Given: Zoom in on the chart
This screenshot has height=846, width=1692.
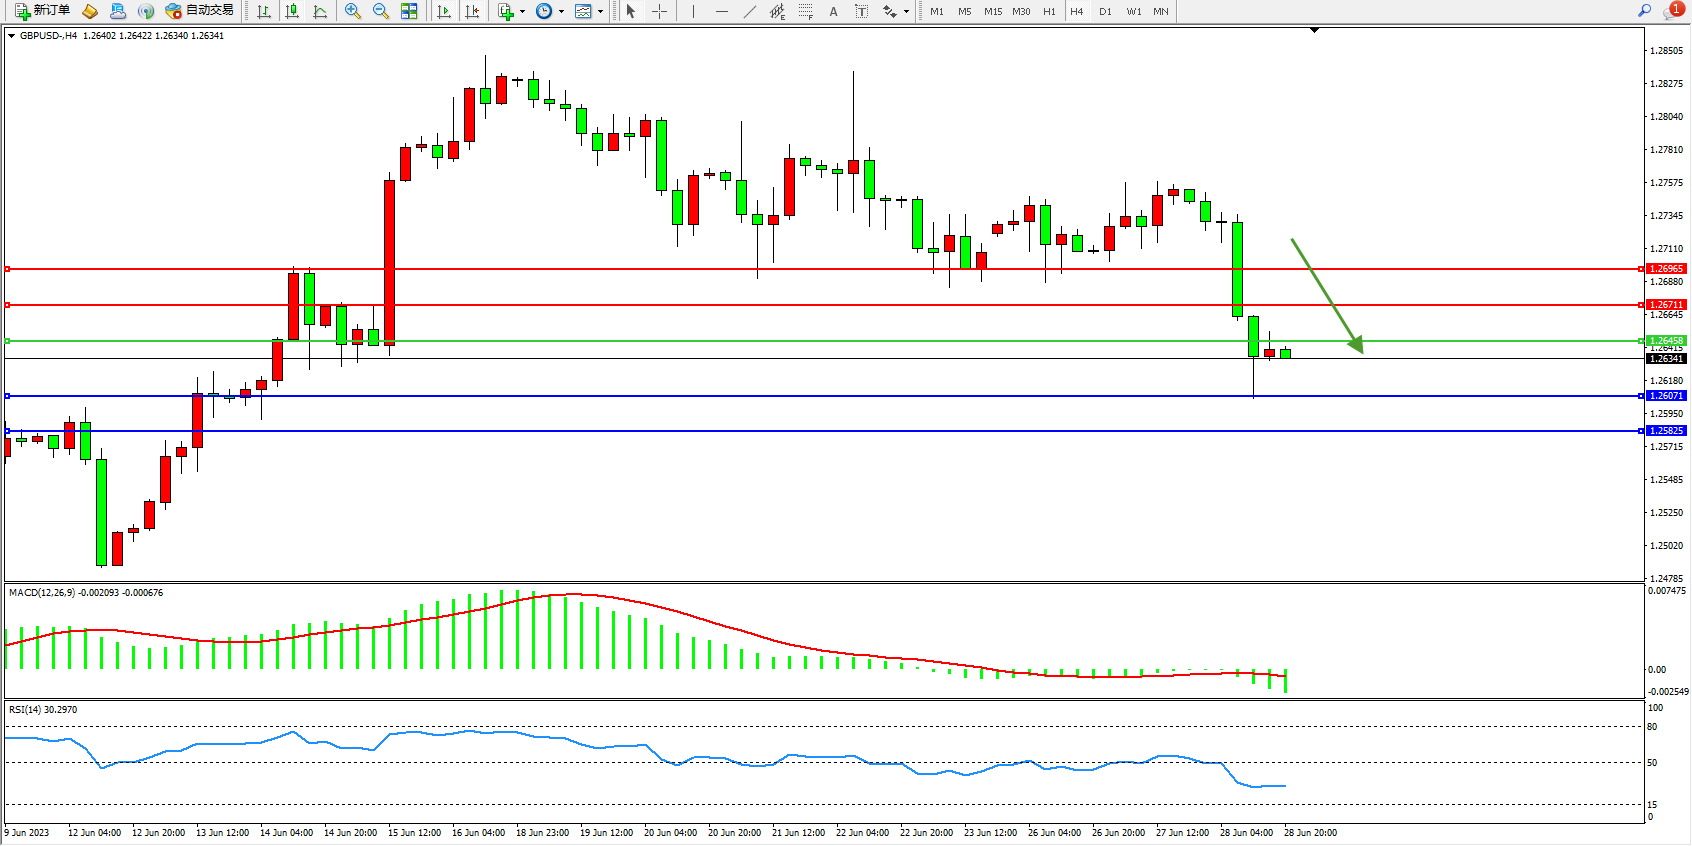Looking at the screenshot, I should (x=353, y=11).
